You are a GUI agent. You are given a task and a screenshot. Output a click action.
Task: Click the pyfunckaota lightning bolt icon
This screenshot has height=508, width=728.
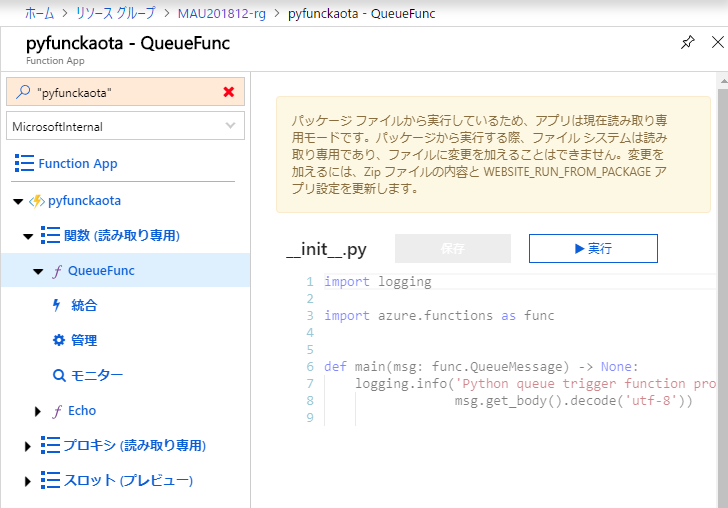(x=37, y=201)
